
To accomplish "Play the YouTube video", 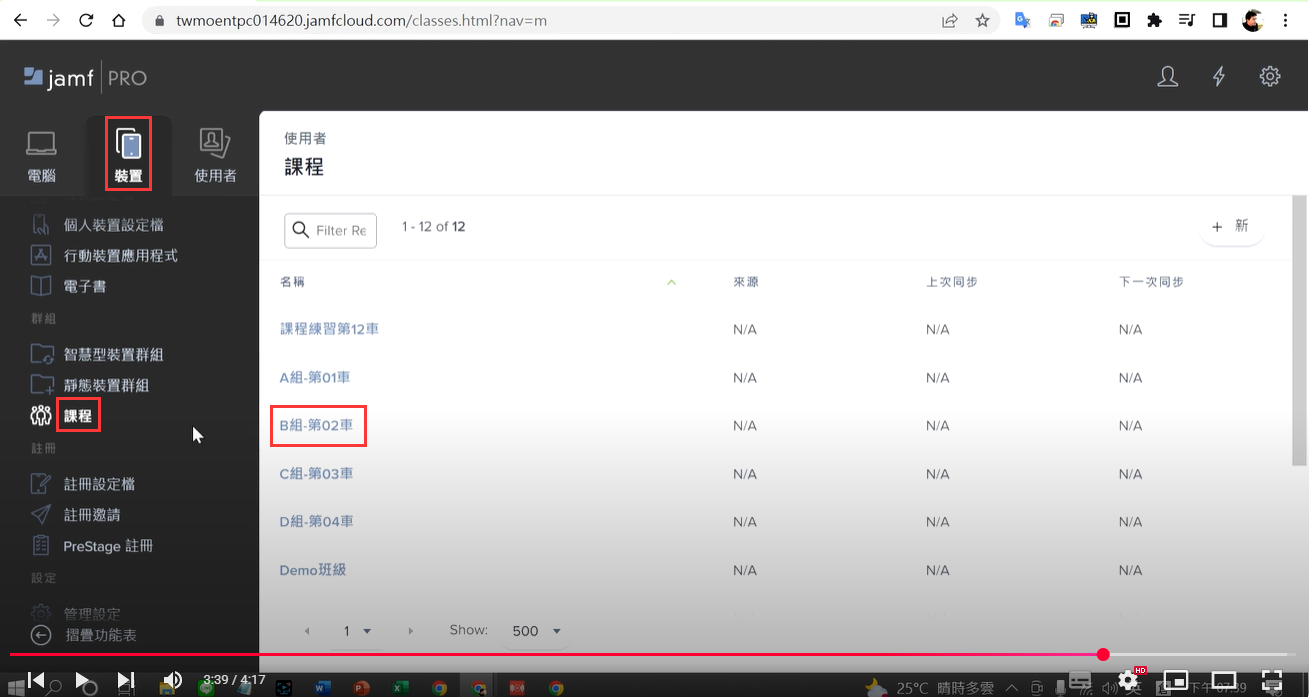I will tap(83, 680).
